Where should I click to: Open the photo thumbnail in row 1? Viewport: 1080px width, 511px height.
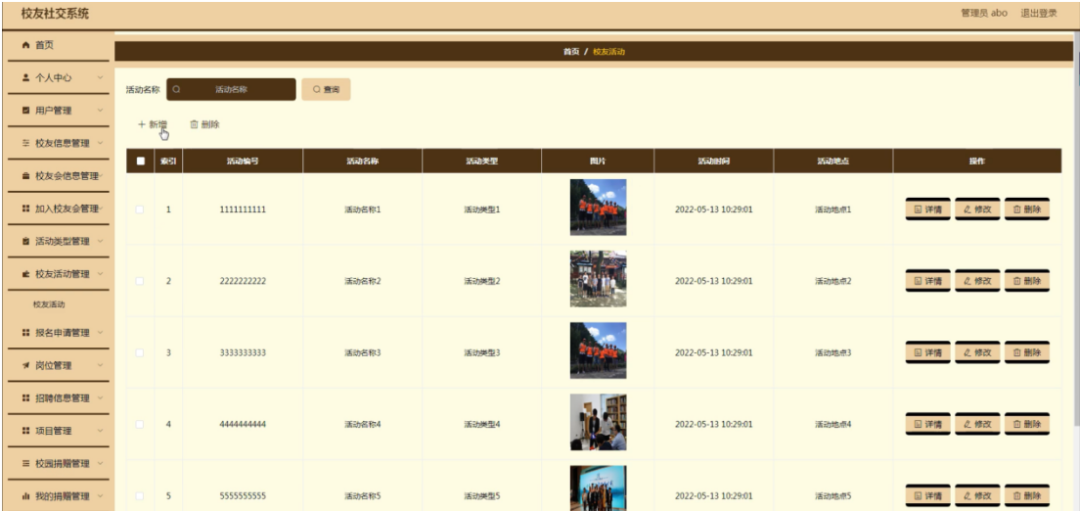pos(598,207)
